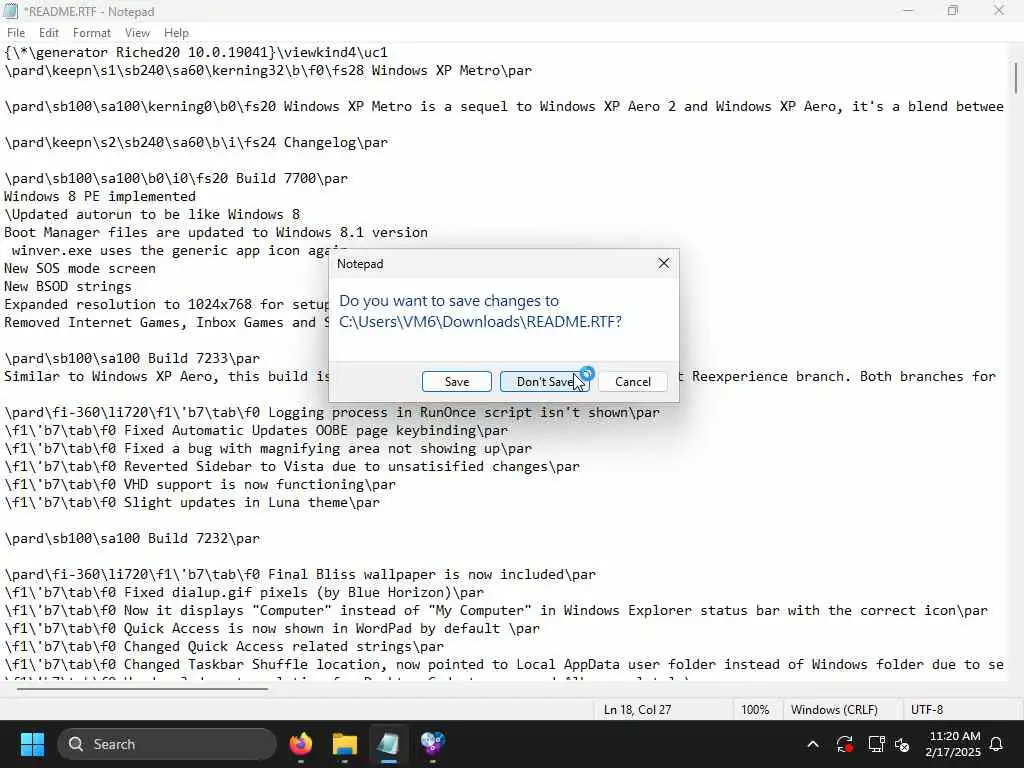Image resolution: width=1024 pixels, height=768 pixels.
Task: Open File Explorer from the taskbar
Action: click(345, 744)
